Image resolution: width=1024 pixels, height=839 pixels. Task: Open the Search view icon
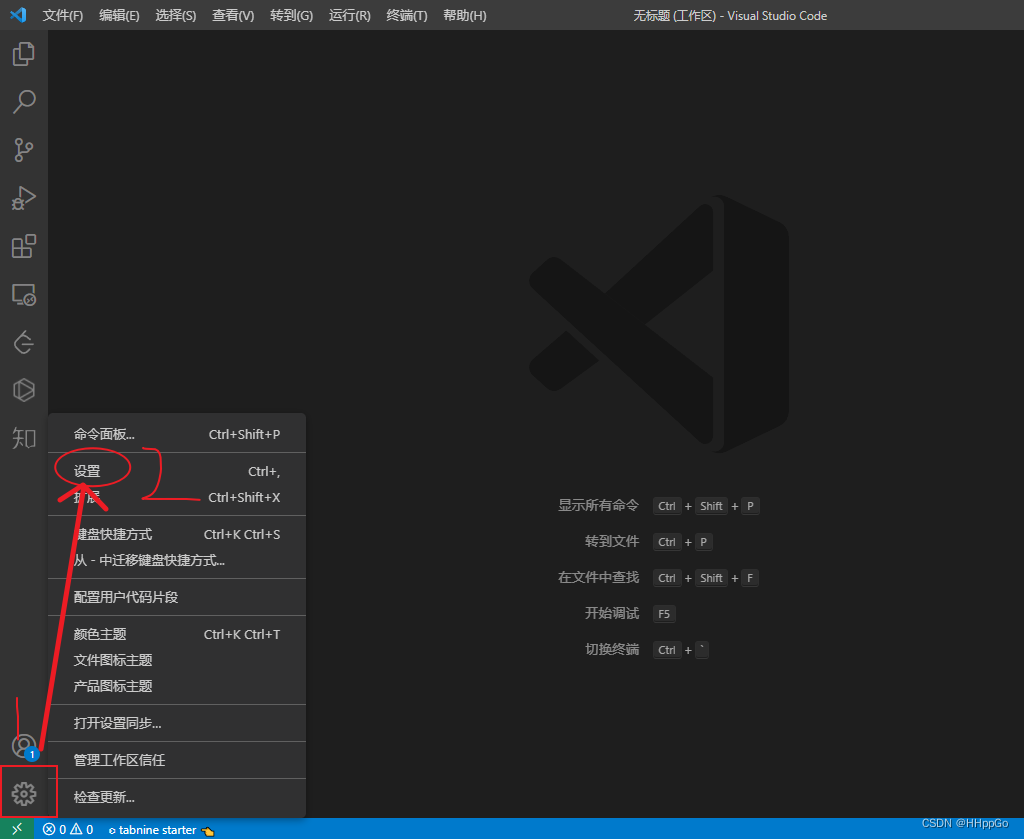point(24,102)
